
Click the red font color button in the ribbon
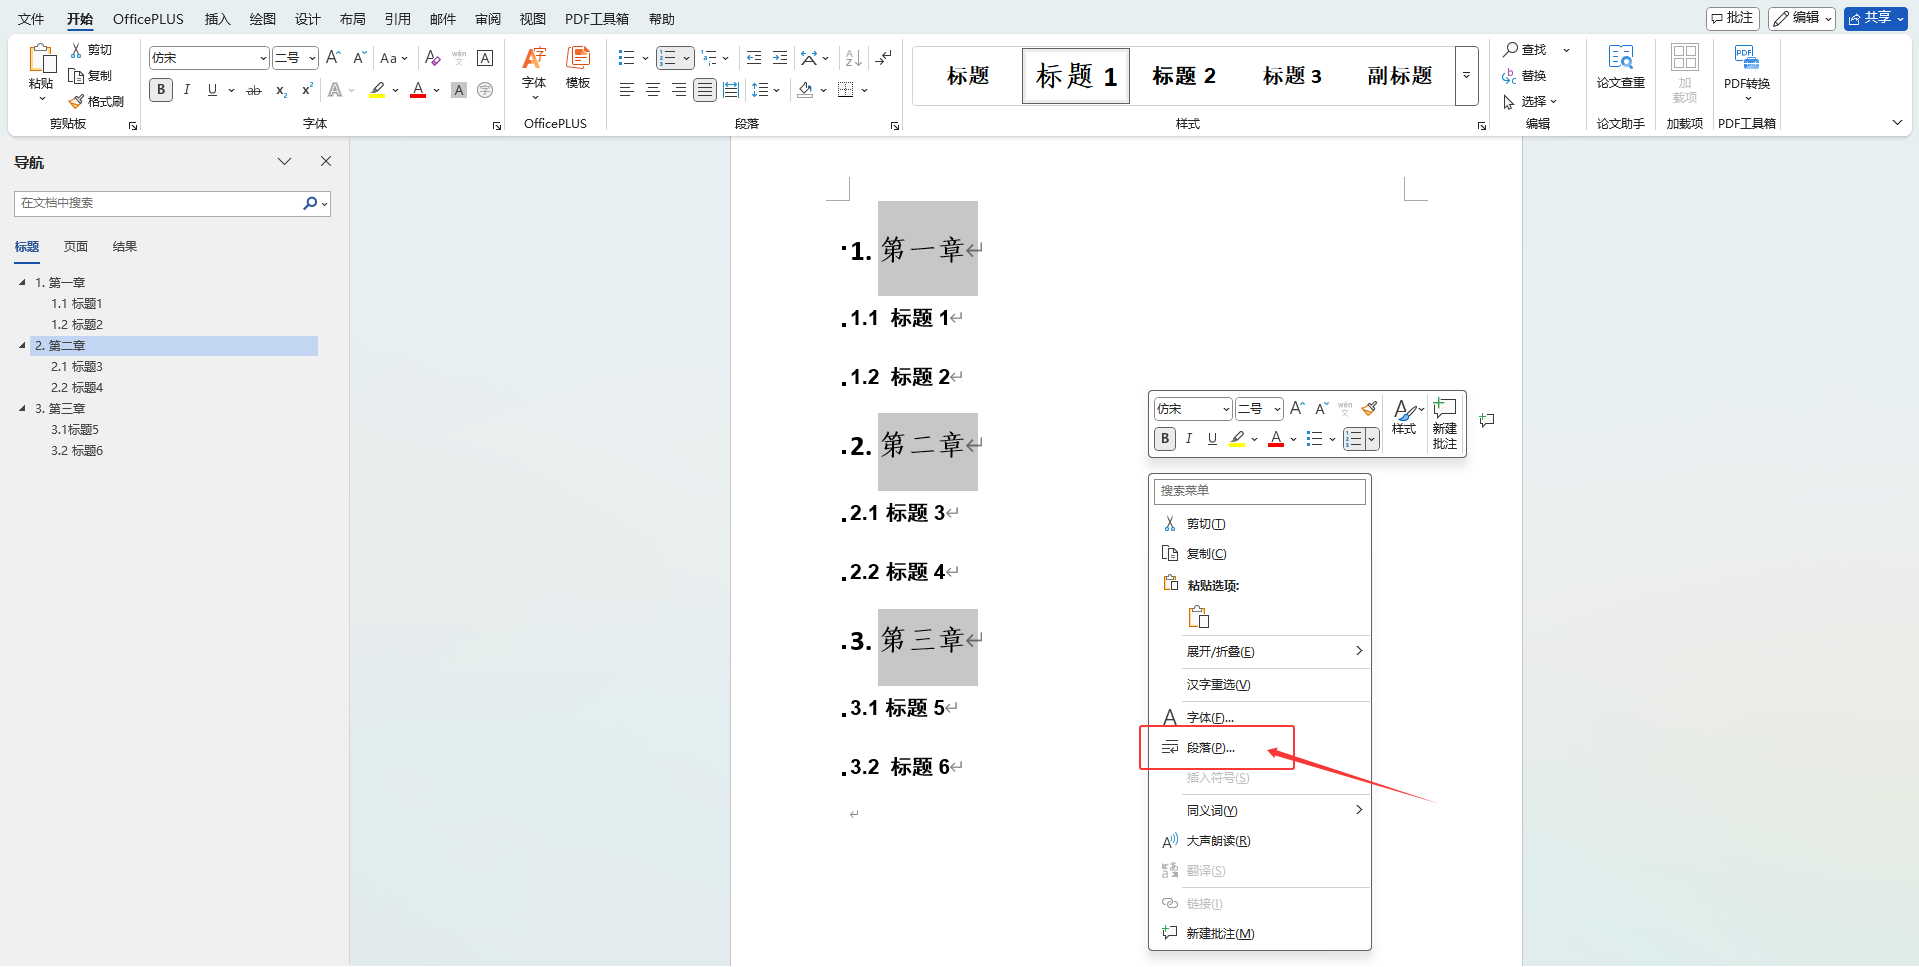tap(418, 90)
